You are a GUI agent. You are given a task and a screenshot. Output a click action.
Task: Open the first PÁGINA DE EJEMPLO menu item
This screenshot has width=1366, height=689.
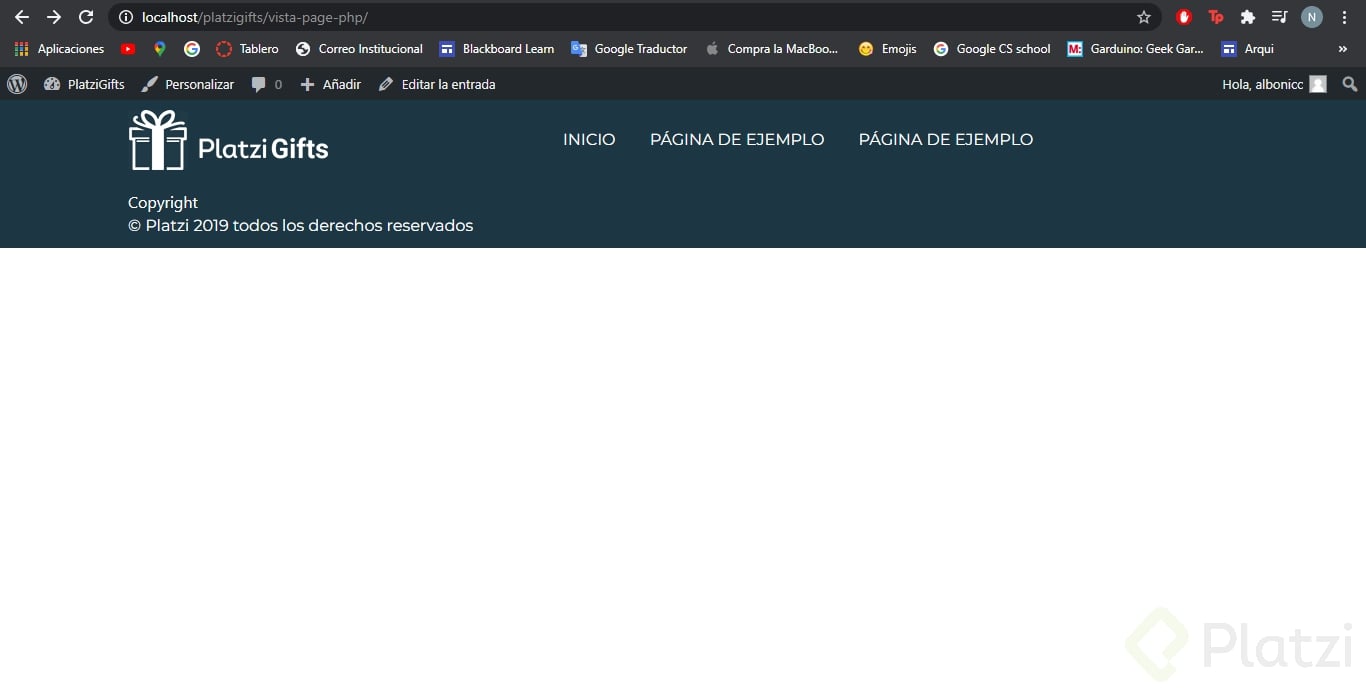coord(737,139)
